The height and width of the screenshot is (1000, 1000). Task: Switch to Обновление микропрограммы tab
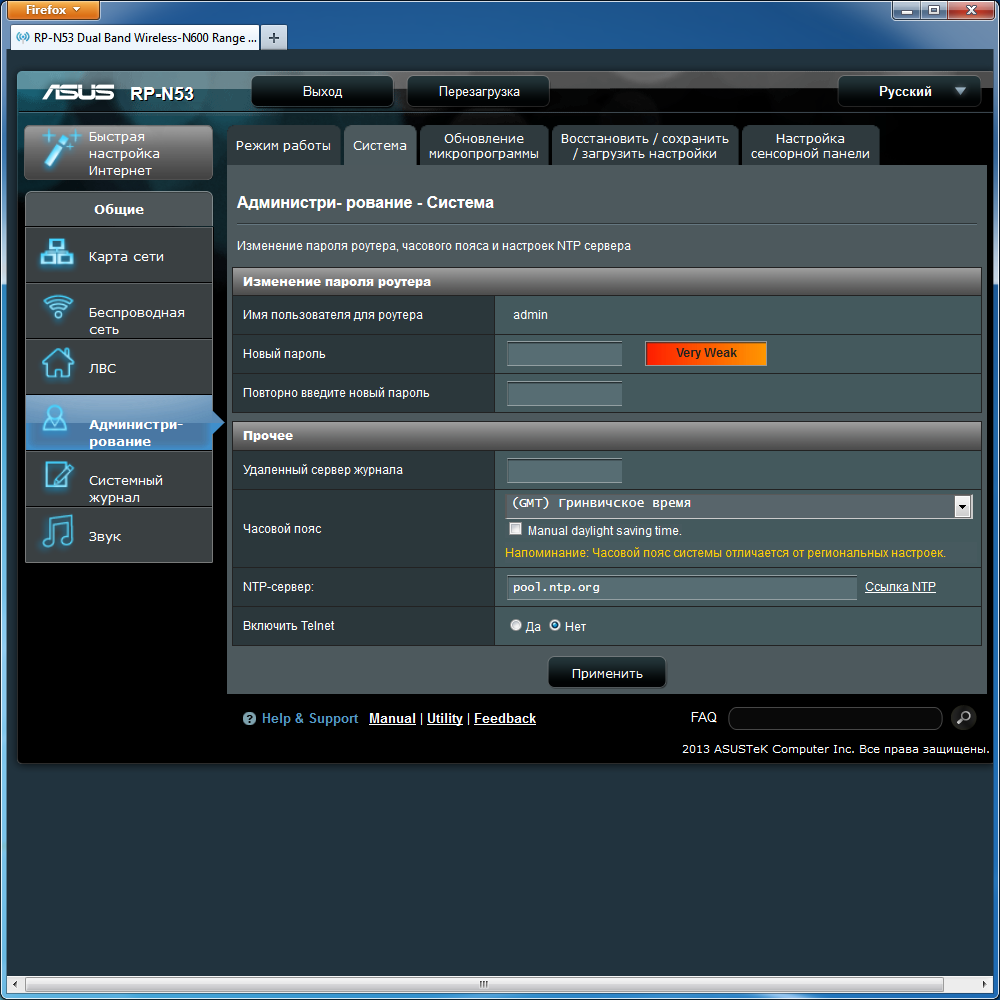483,145
